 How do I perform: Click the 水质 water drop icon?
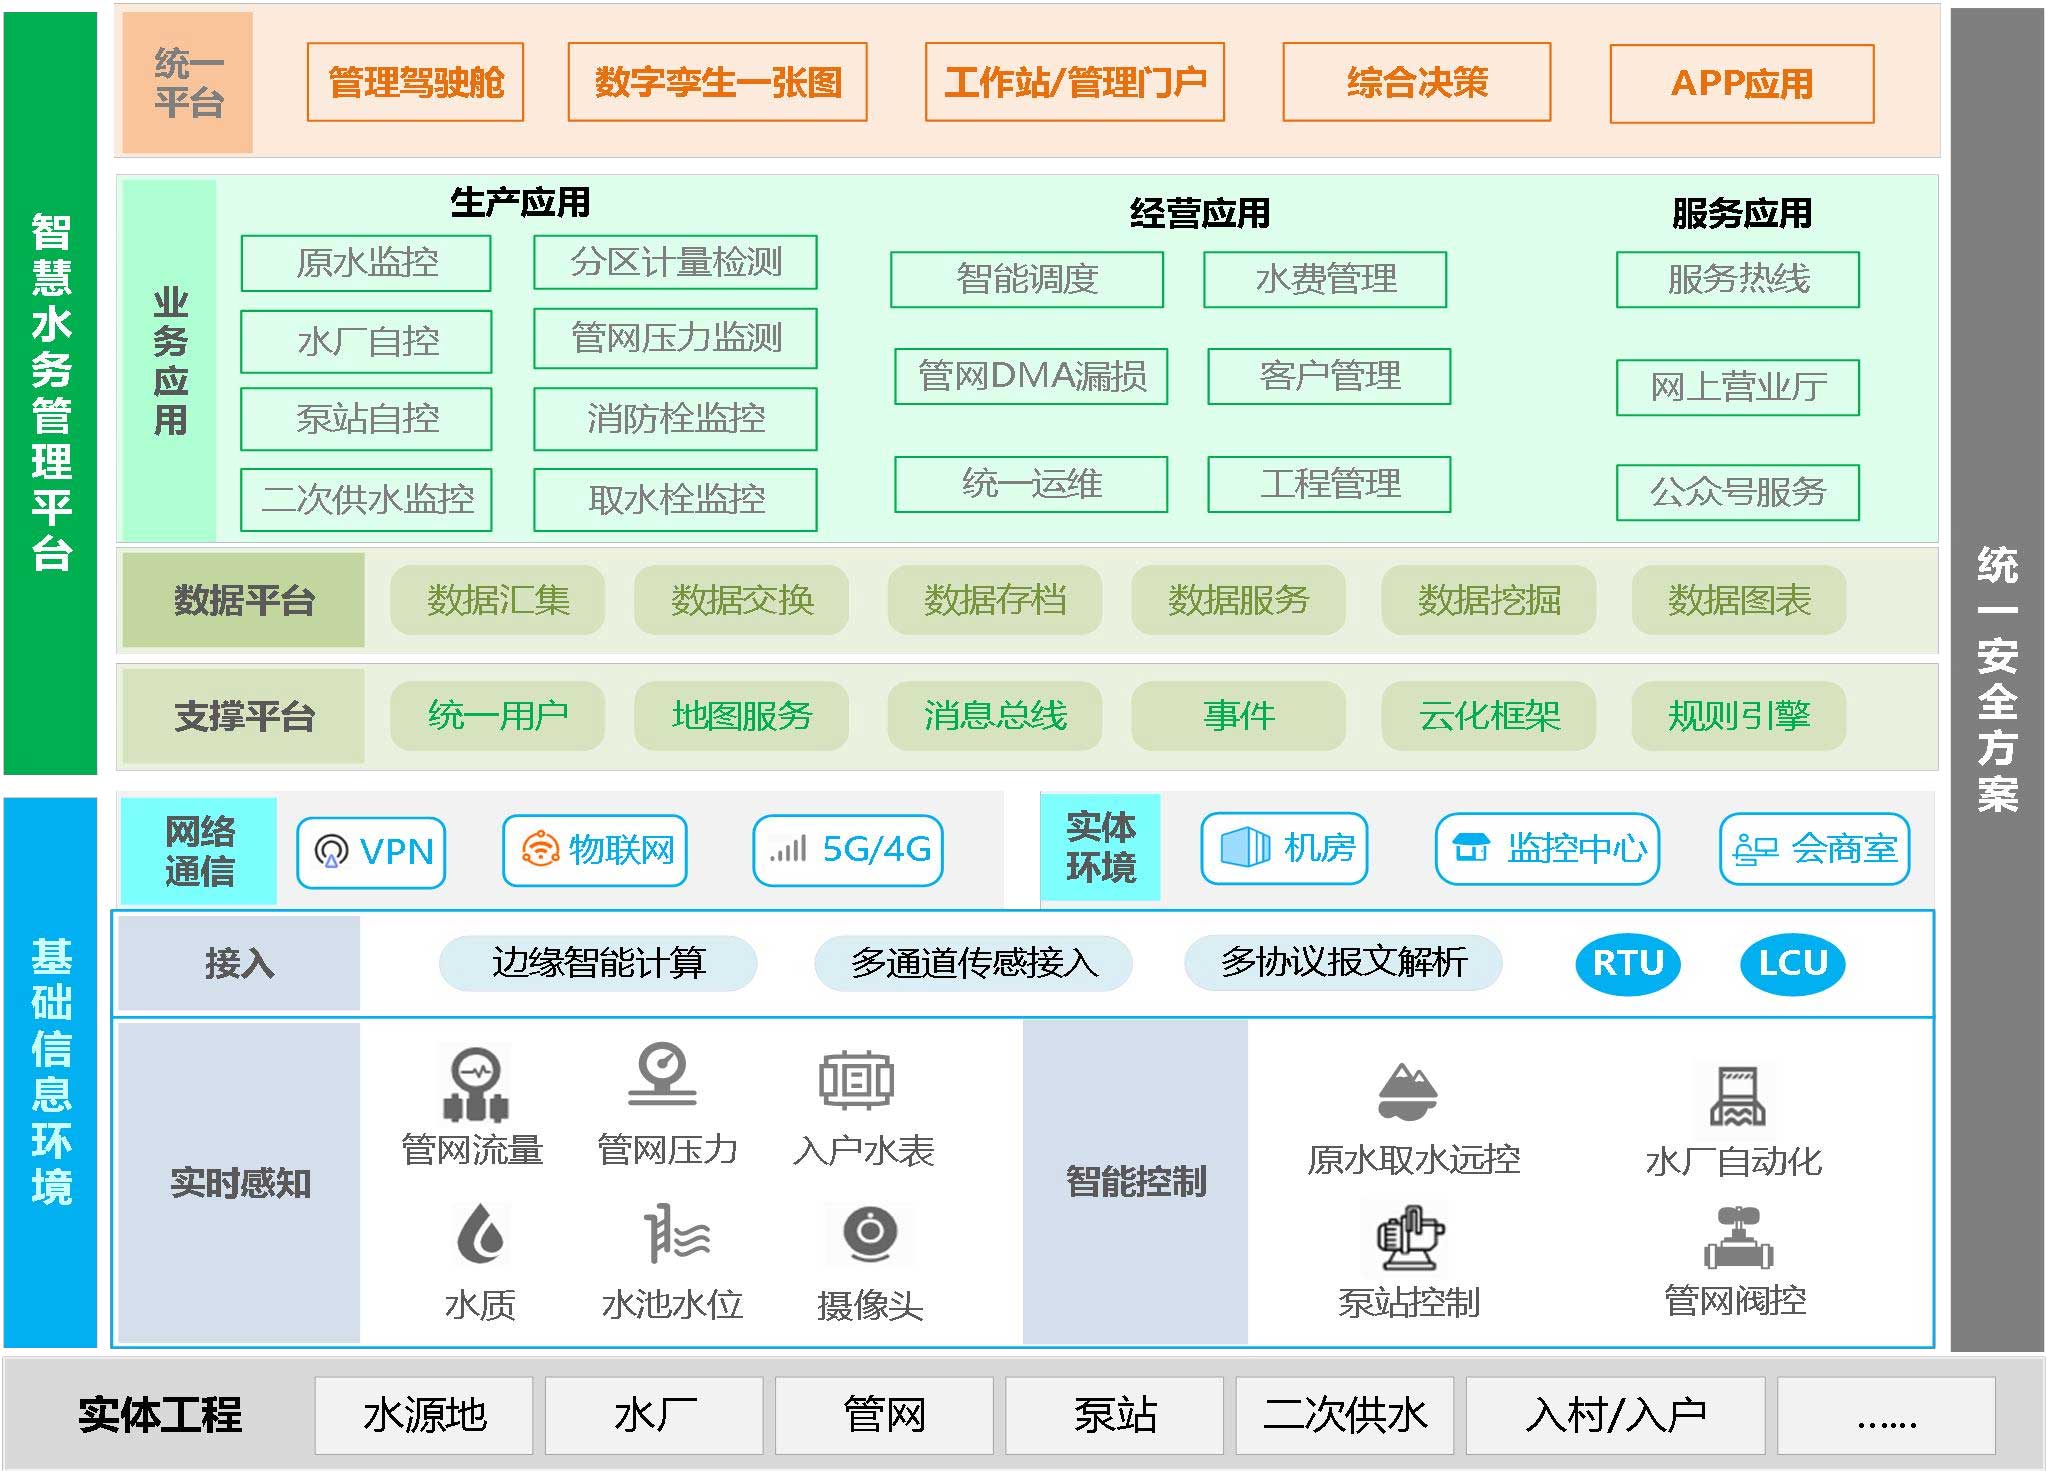click(481, 1234)
